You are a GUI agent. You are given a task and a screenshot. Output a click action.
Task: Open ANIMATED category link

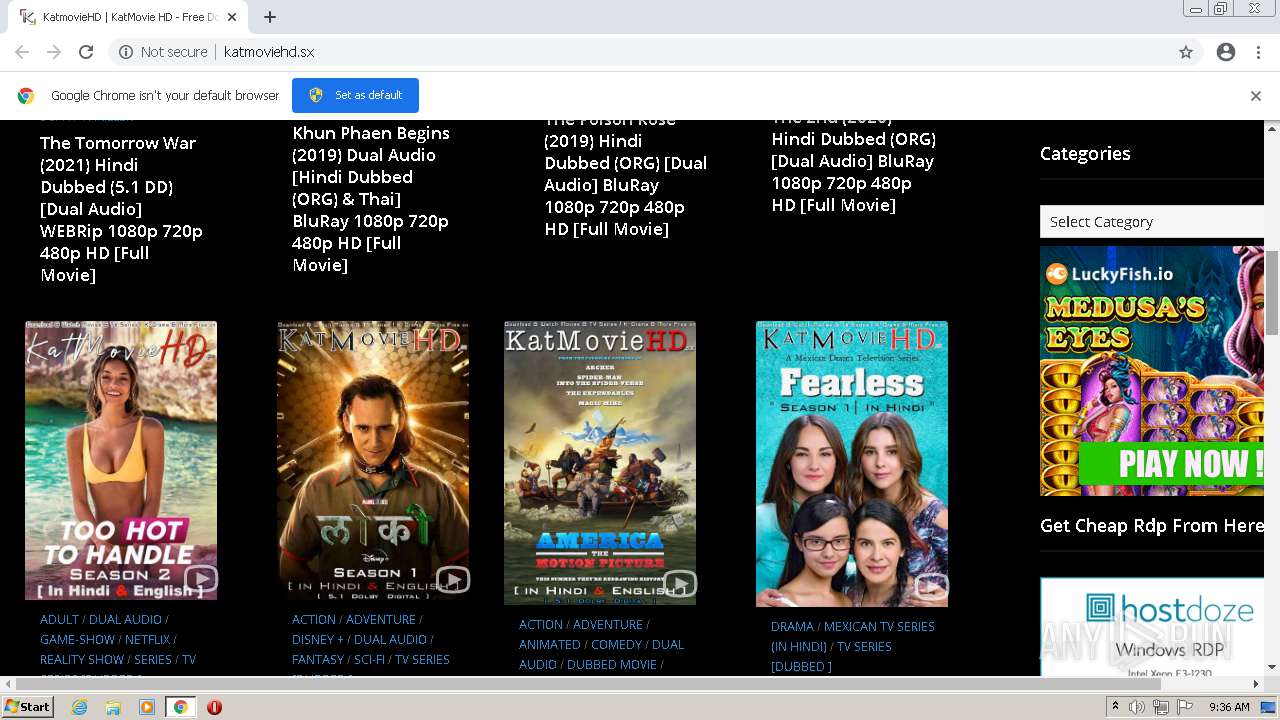(549, 645)
